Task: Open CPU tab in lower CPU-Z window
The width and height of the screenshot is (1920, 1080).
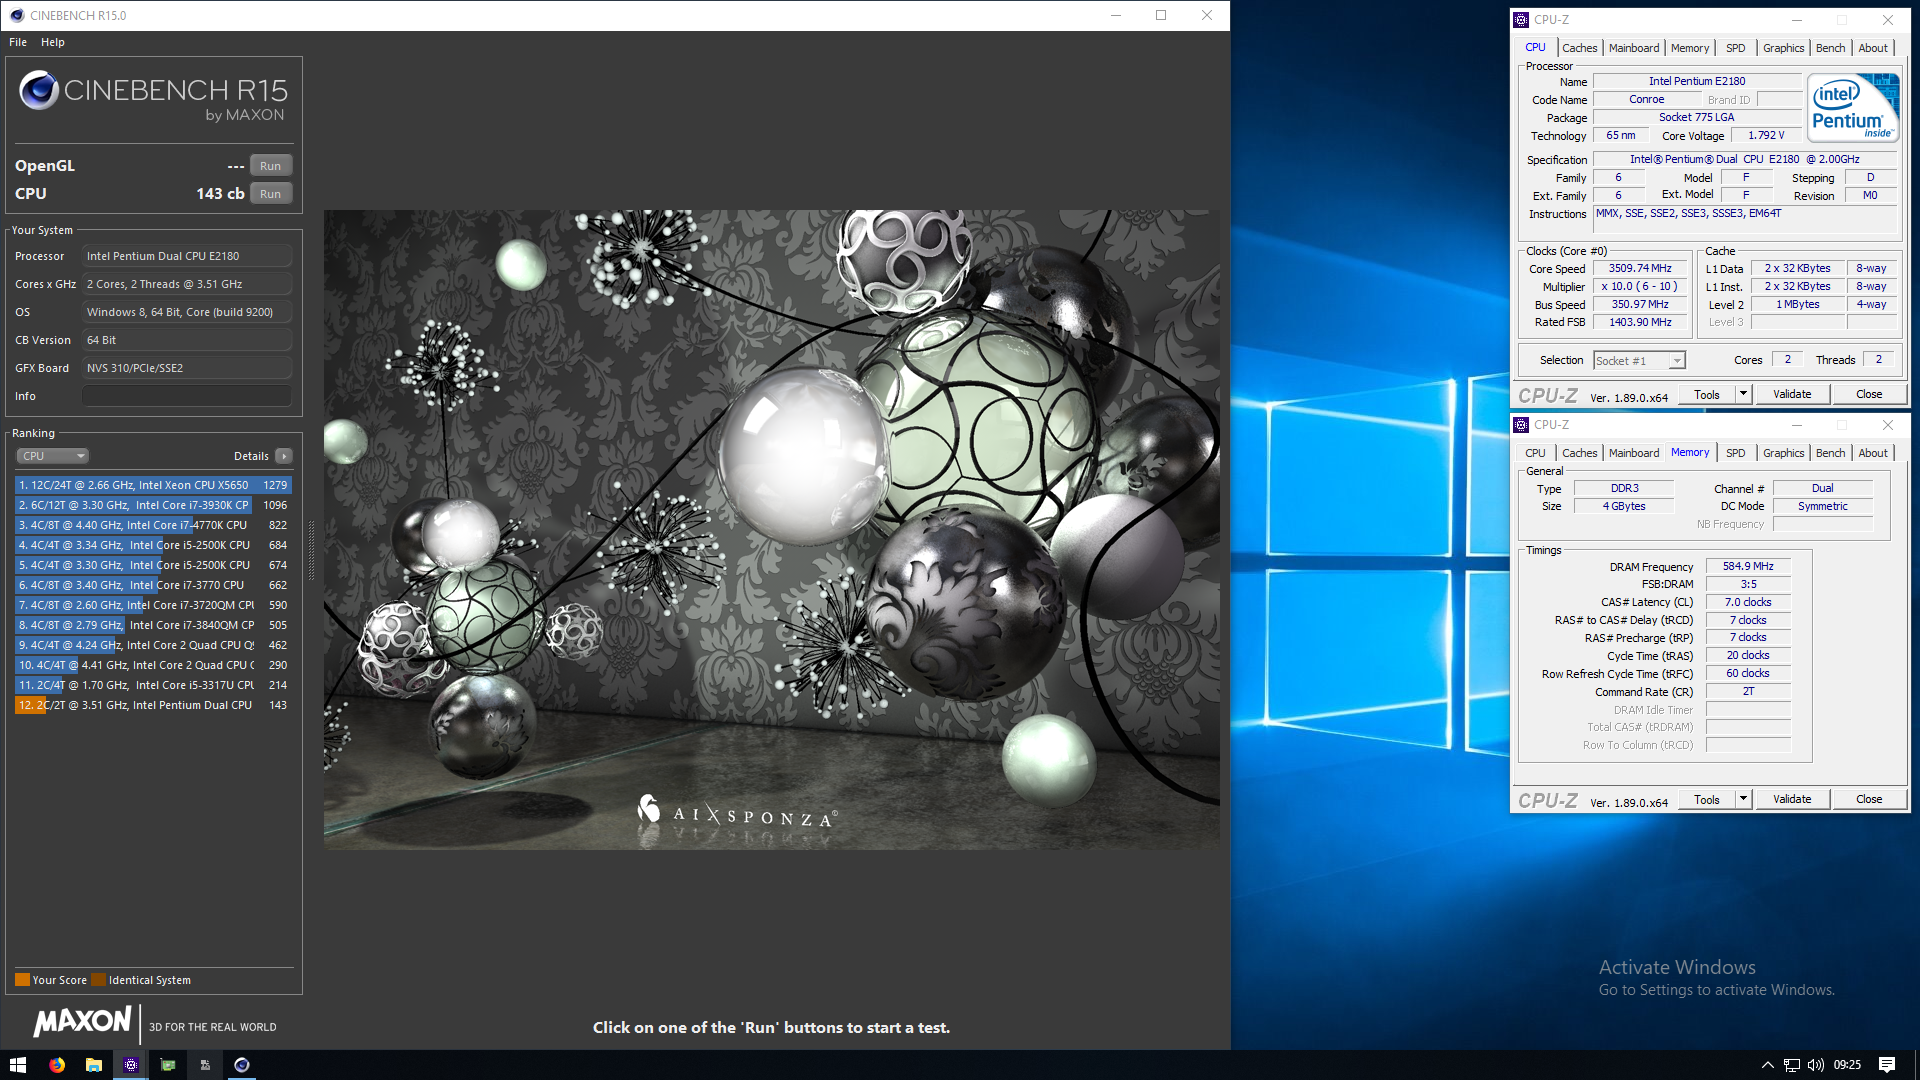Action: [1535, 453]
